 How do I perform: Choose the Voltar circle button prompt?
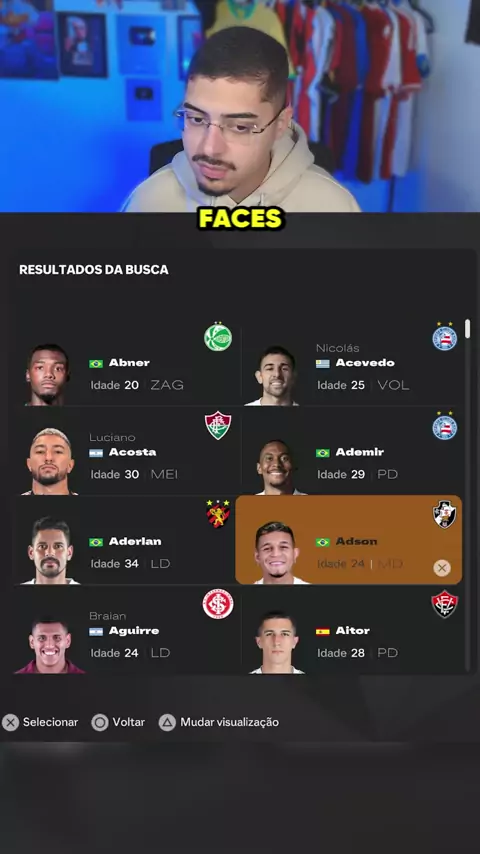tap(118, 722)
